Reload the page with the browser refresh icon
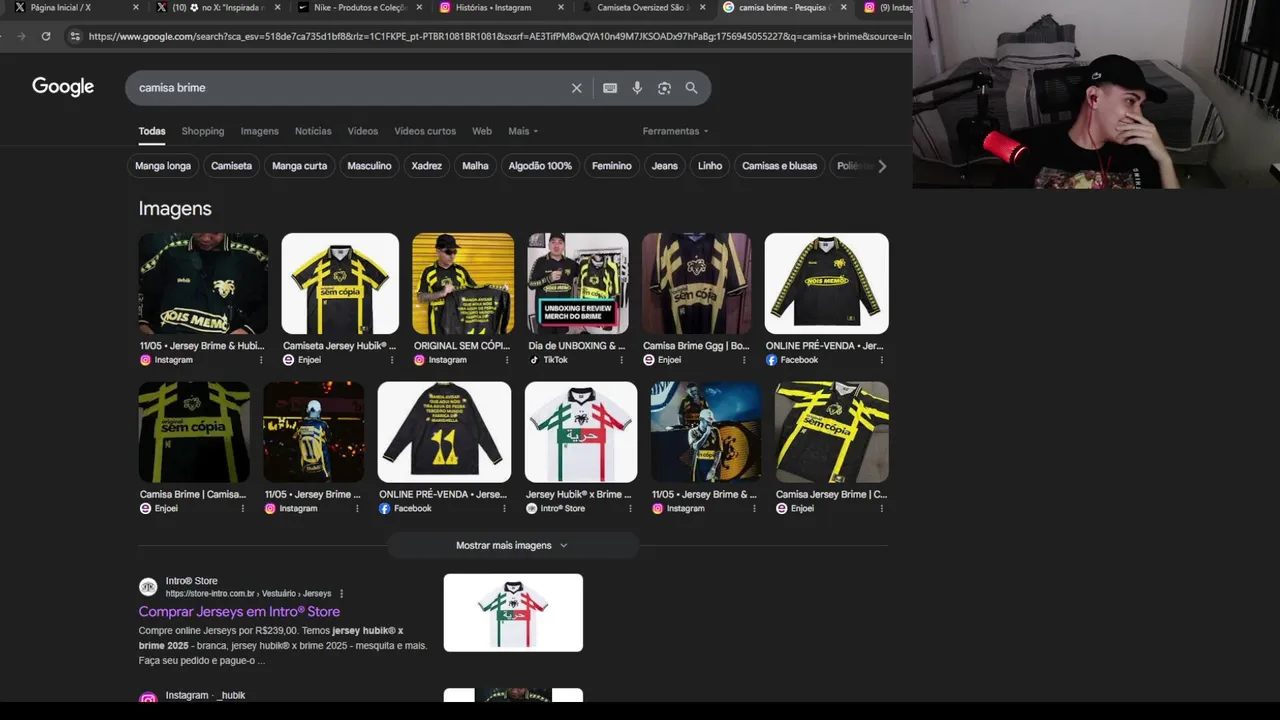 pyautogui.click(x=46, y=36)
